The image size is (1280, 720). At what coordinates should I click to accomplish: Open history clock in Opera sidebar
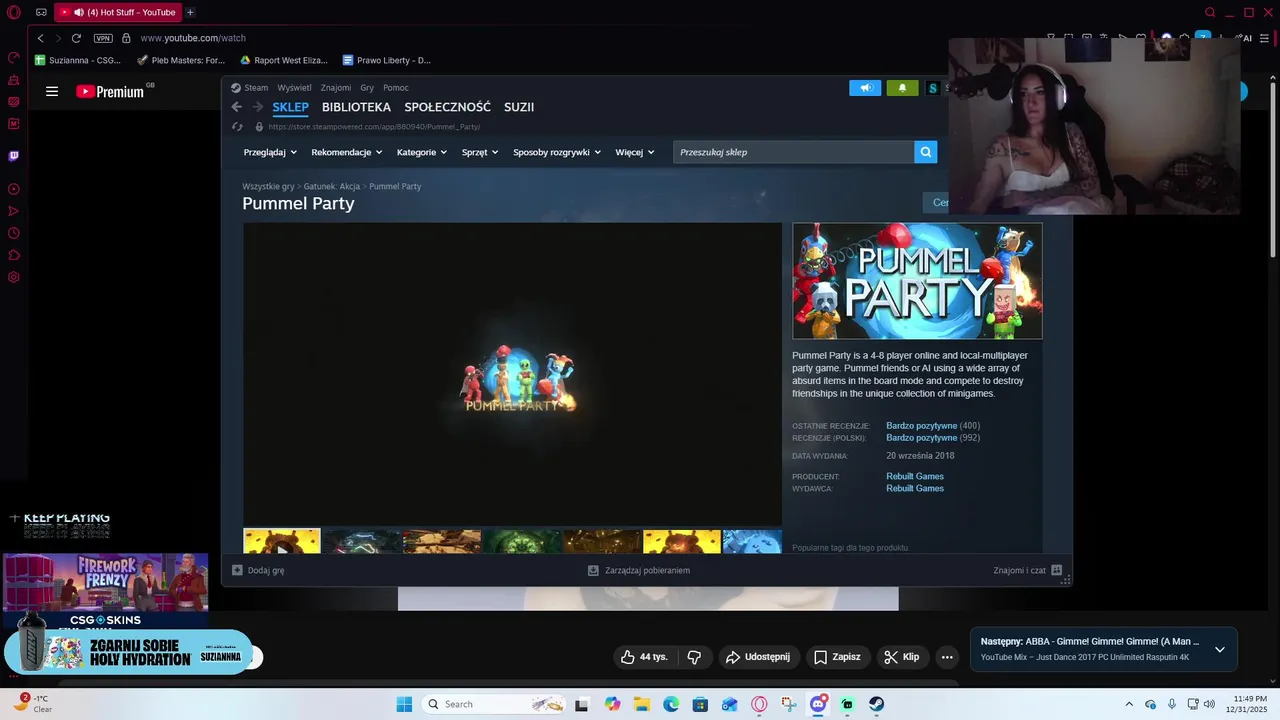[14, 233]
